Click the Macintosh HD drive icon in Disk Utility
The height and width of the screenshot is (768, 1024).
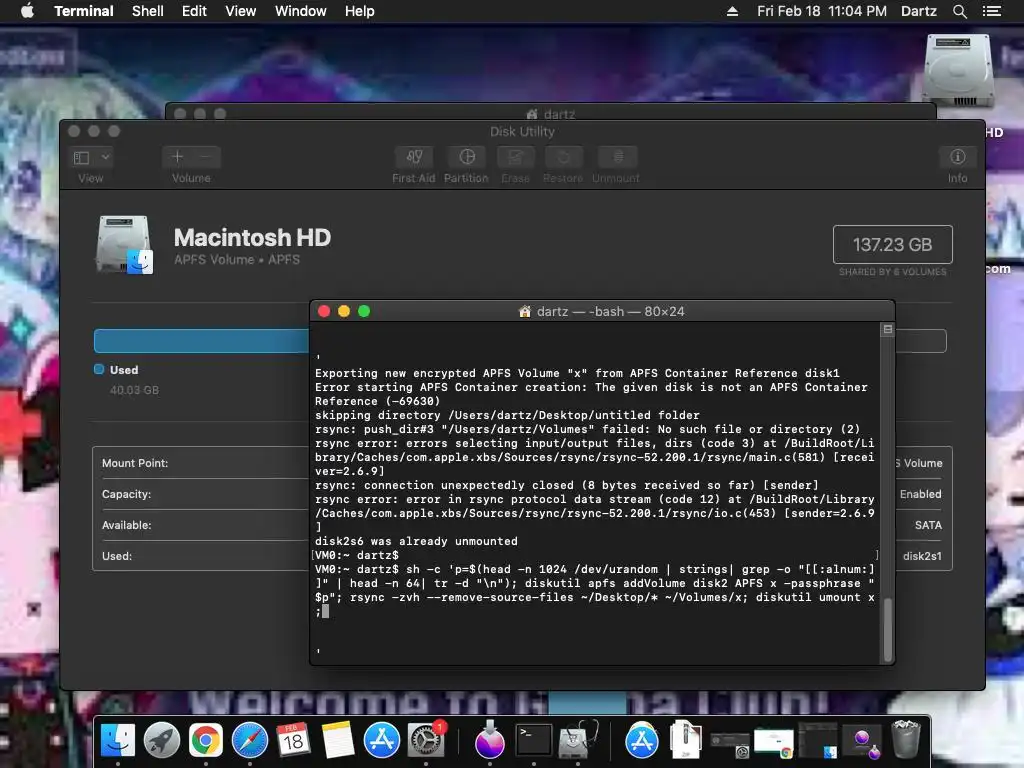(125, 245)
